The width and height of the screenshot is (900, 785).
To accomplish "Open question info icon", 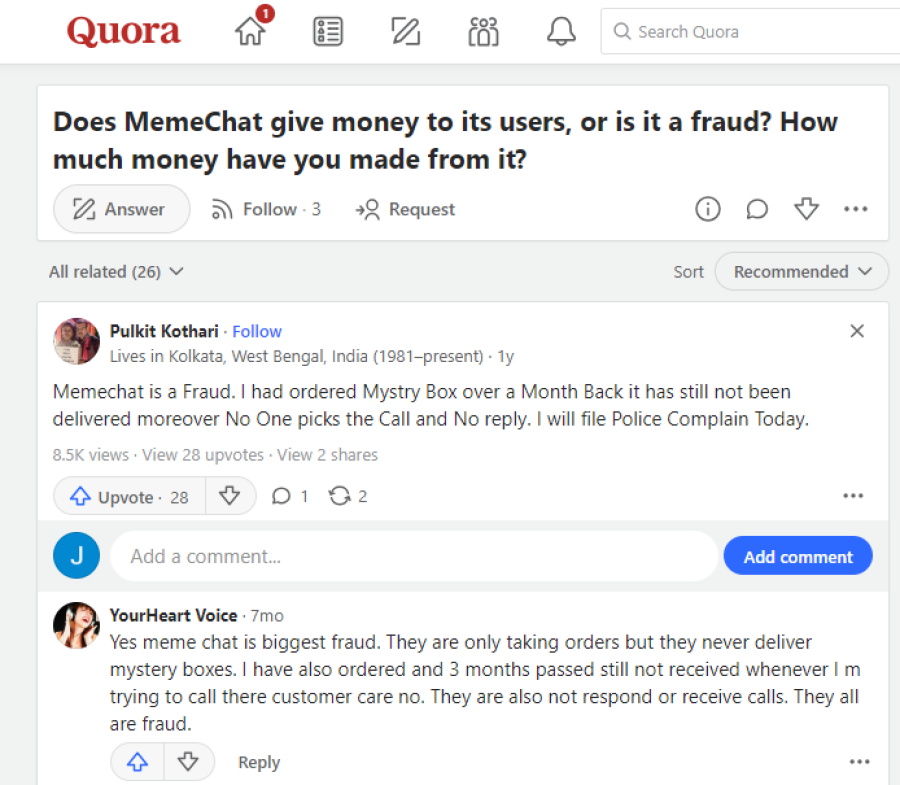I will (x=708, y=209).
